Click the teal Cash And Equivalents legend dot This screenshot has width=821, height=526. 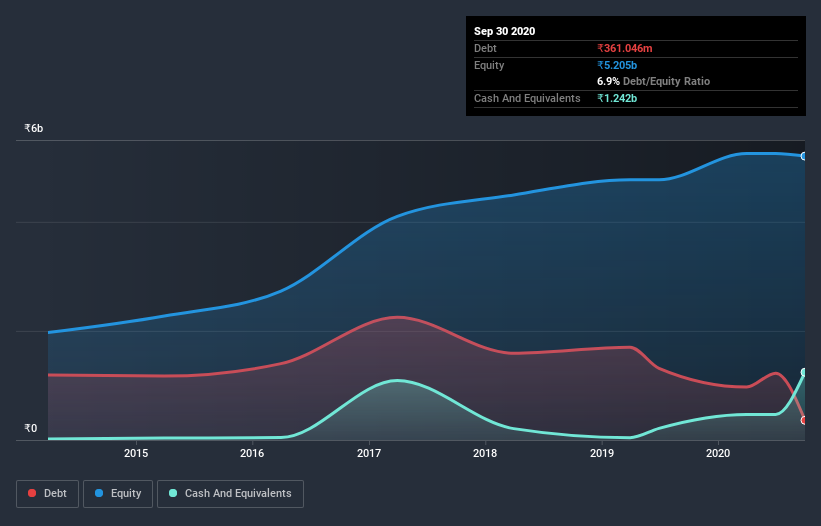pyautogui.click(x=173, y=493)
